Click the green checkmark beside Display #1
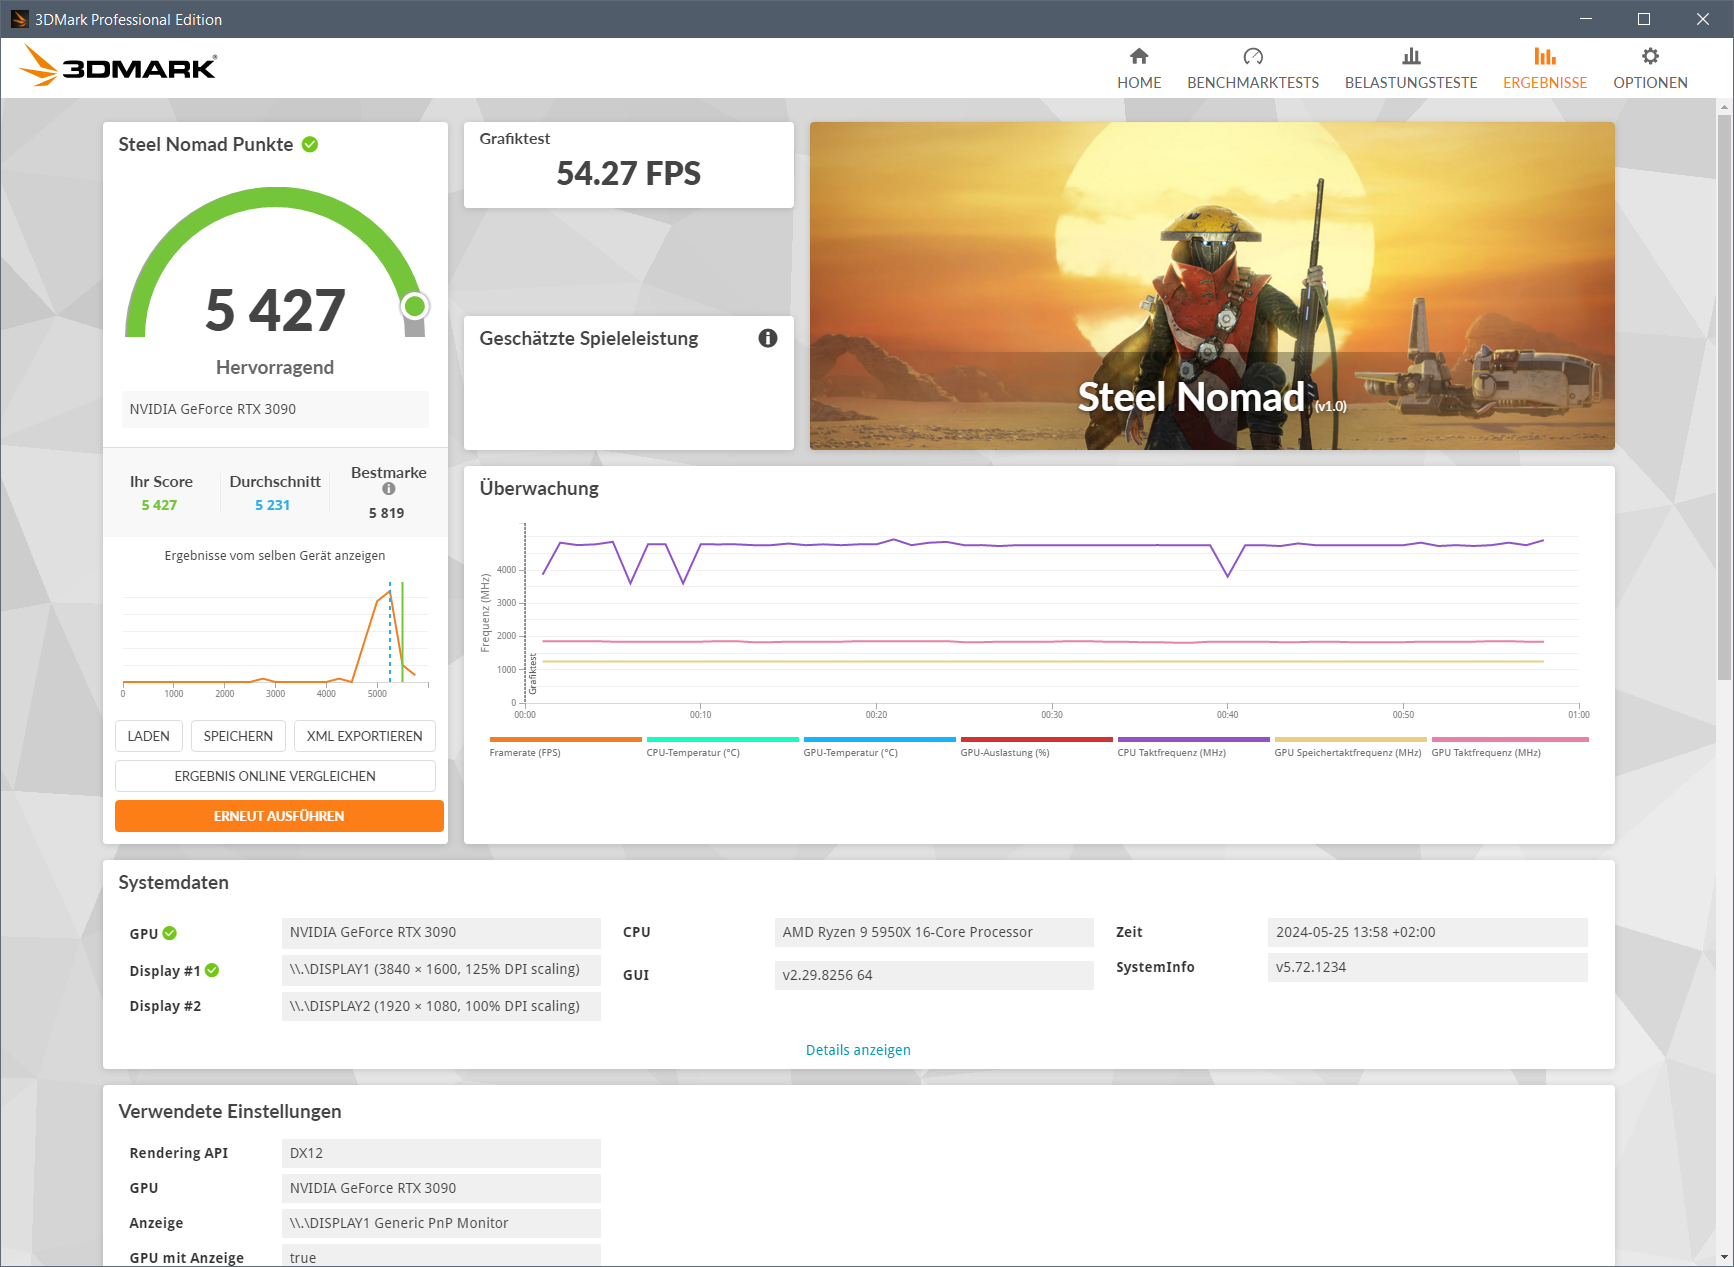 tap(211, 969)
